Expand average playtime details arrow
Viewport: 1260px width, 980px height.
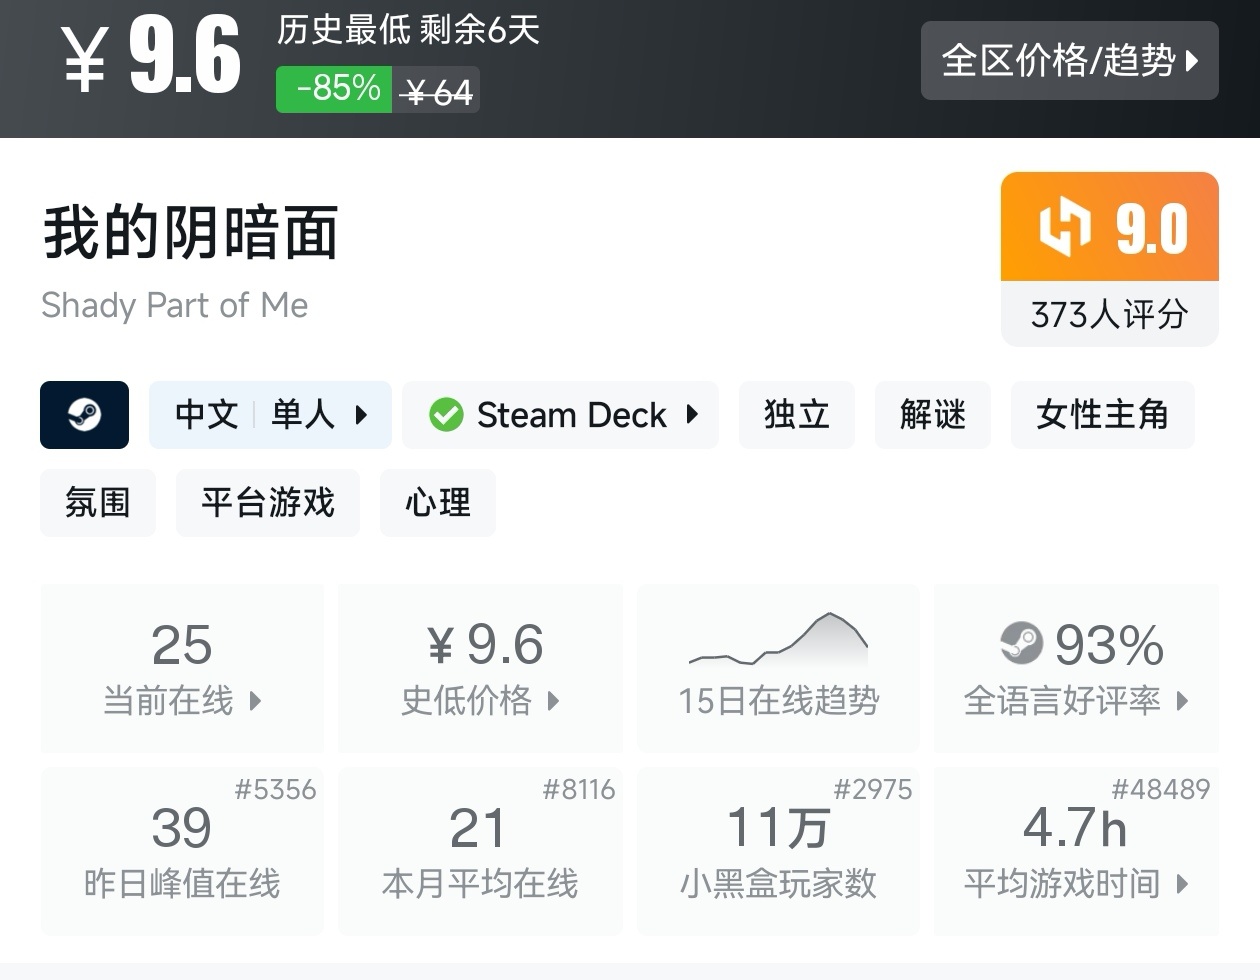coord(1183,884)
